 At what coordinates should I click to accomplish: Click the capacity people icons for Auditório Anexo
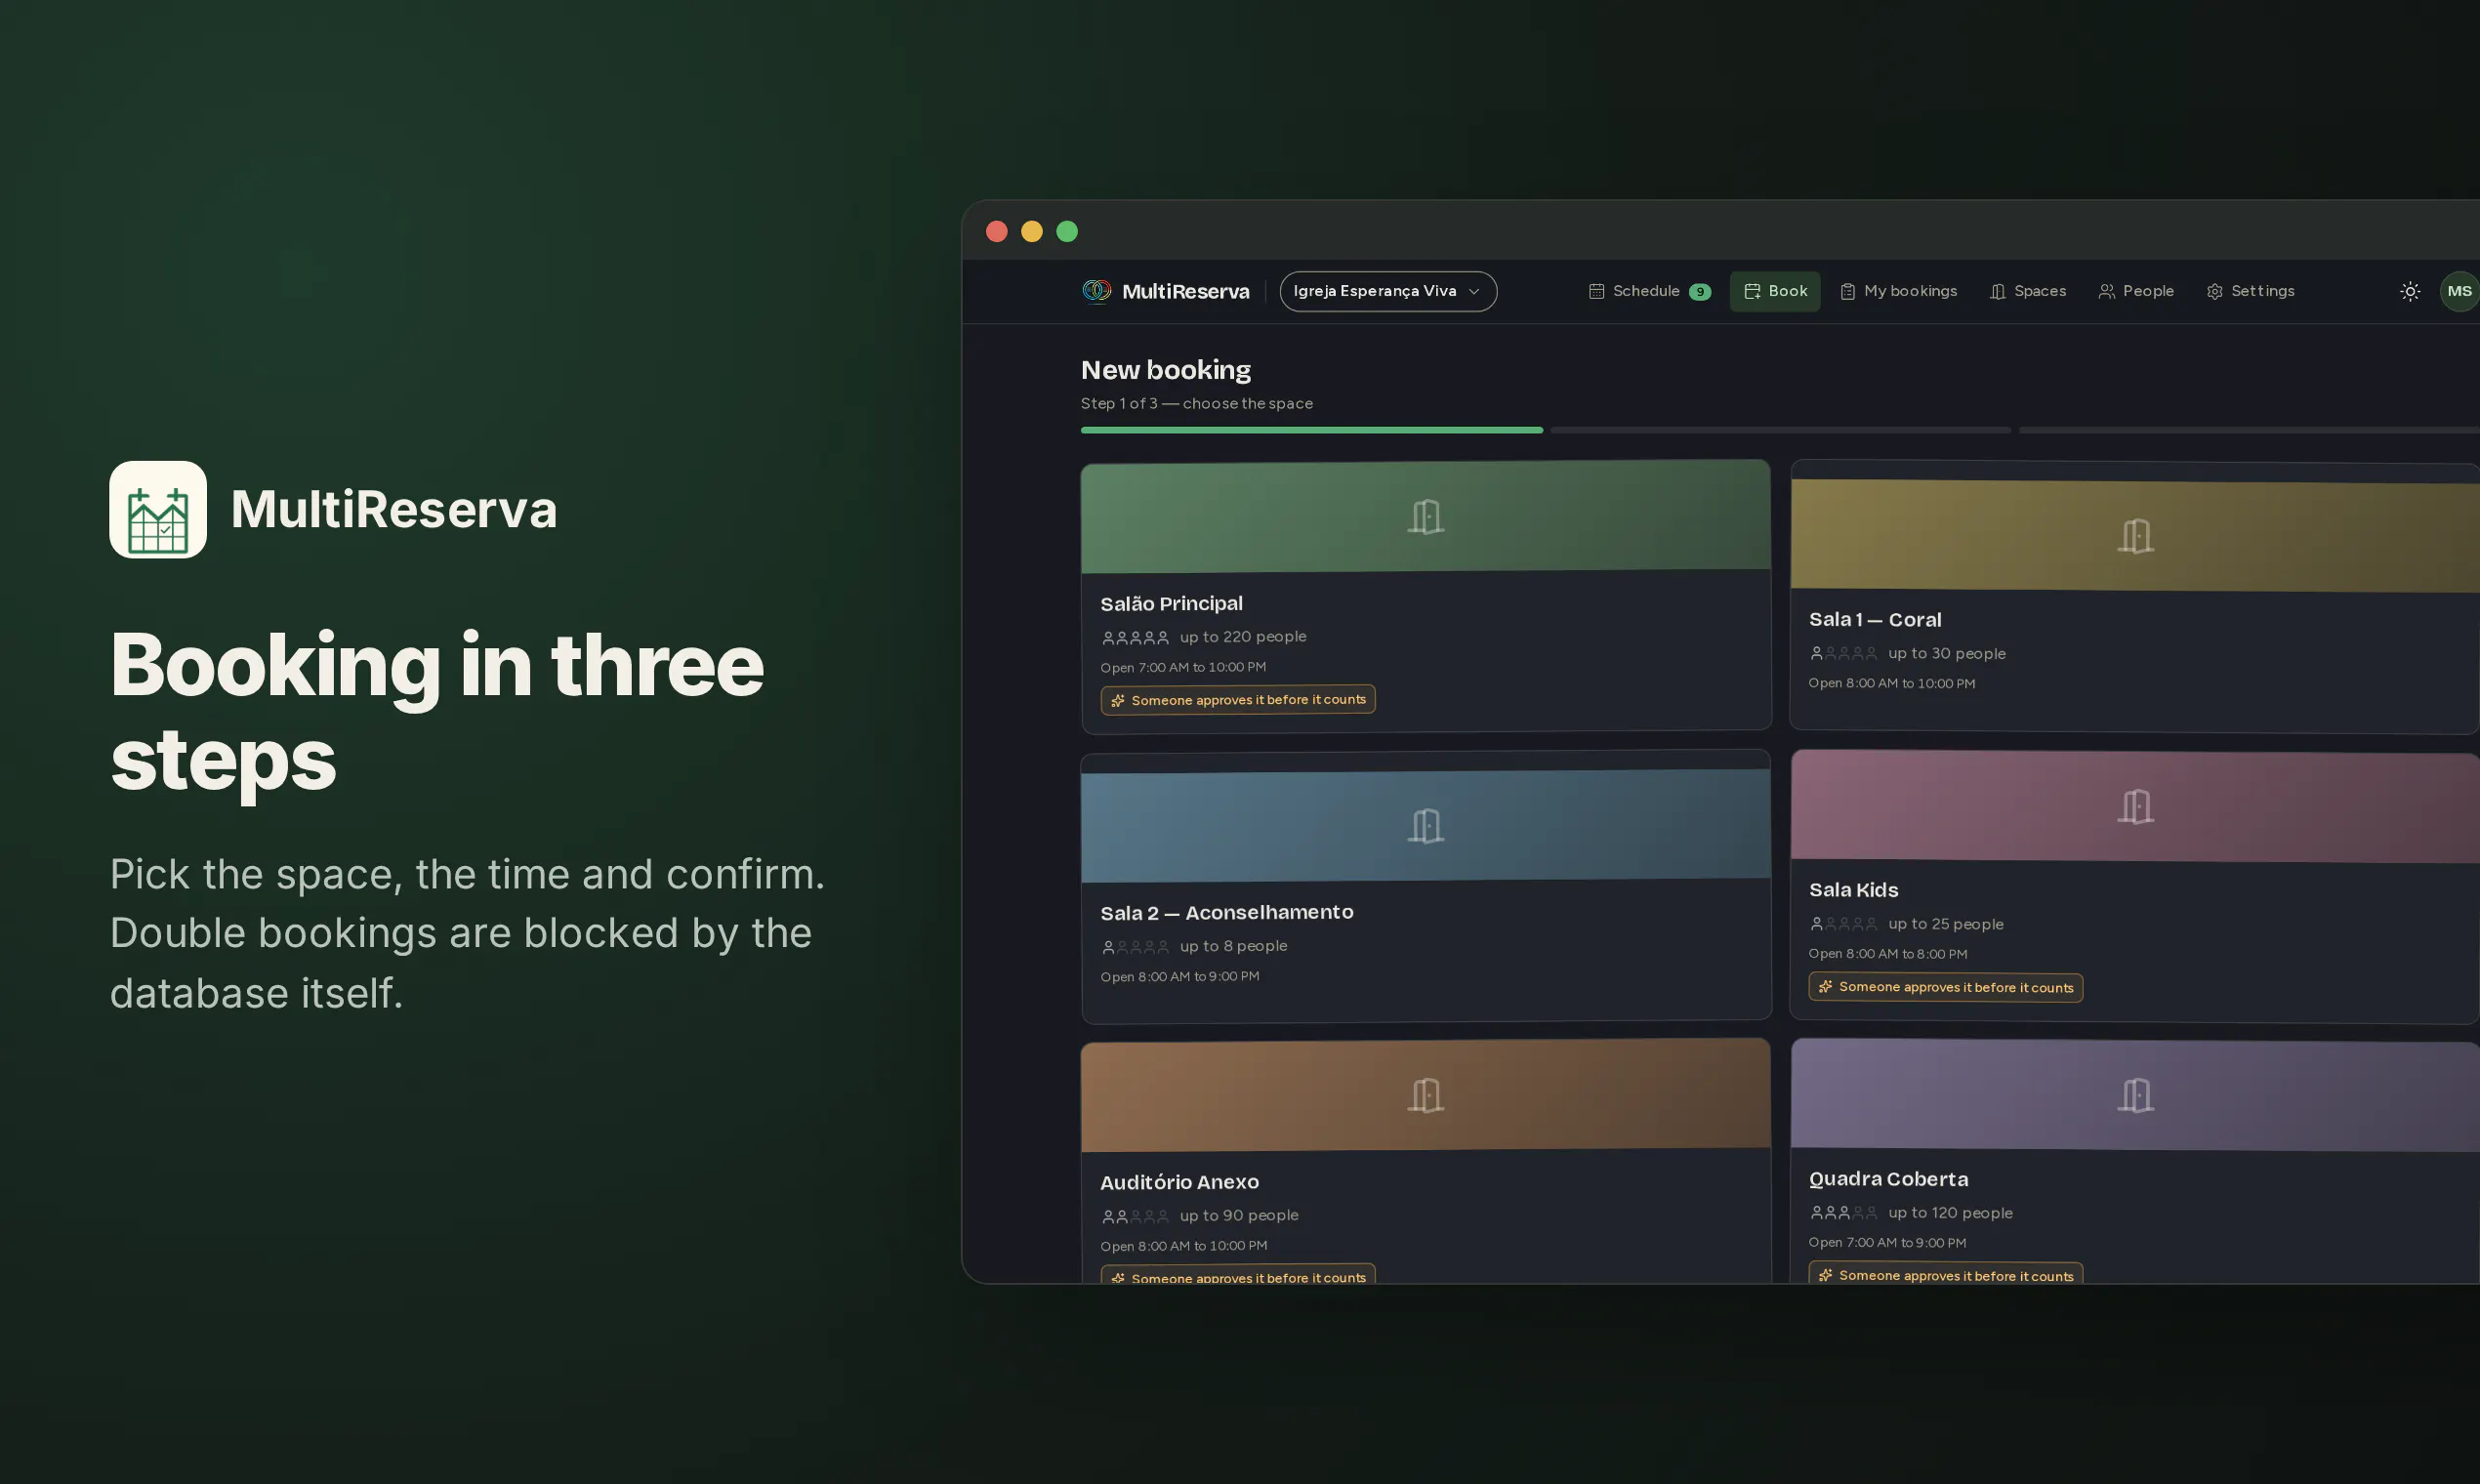[x=1134, y=1216]
